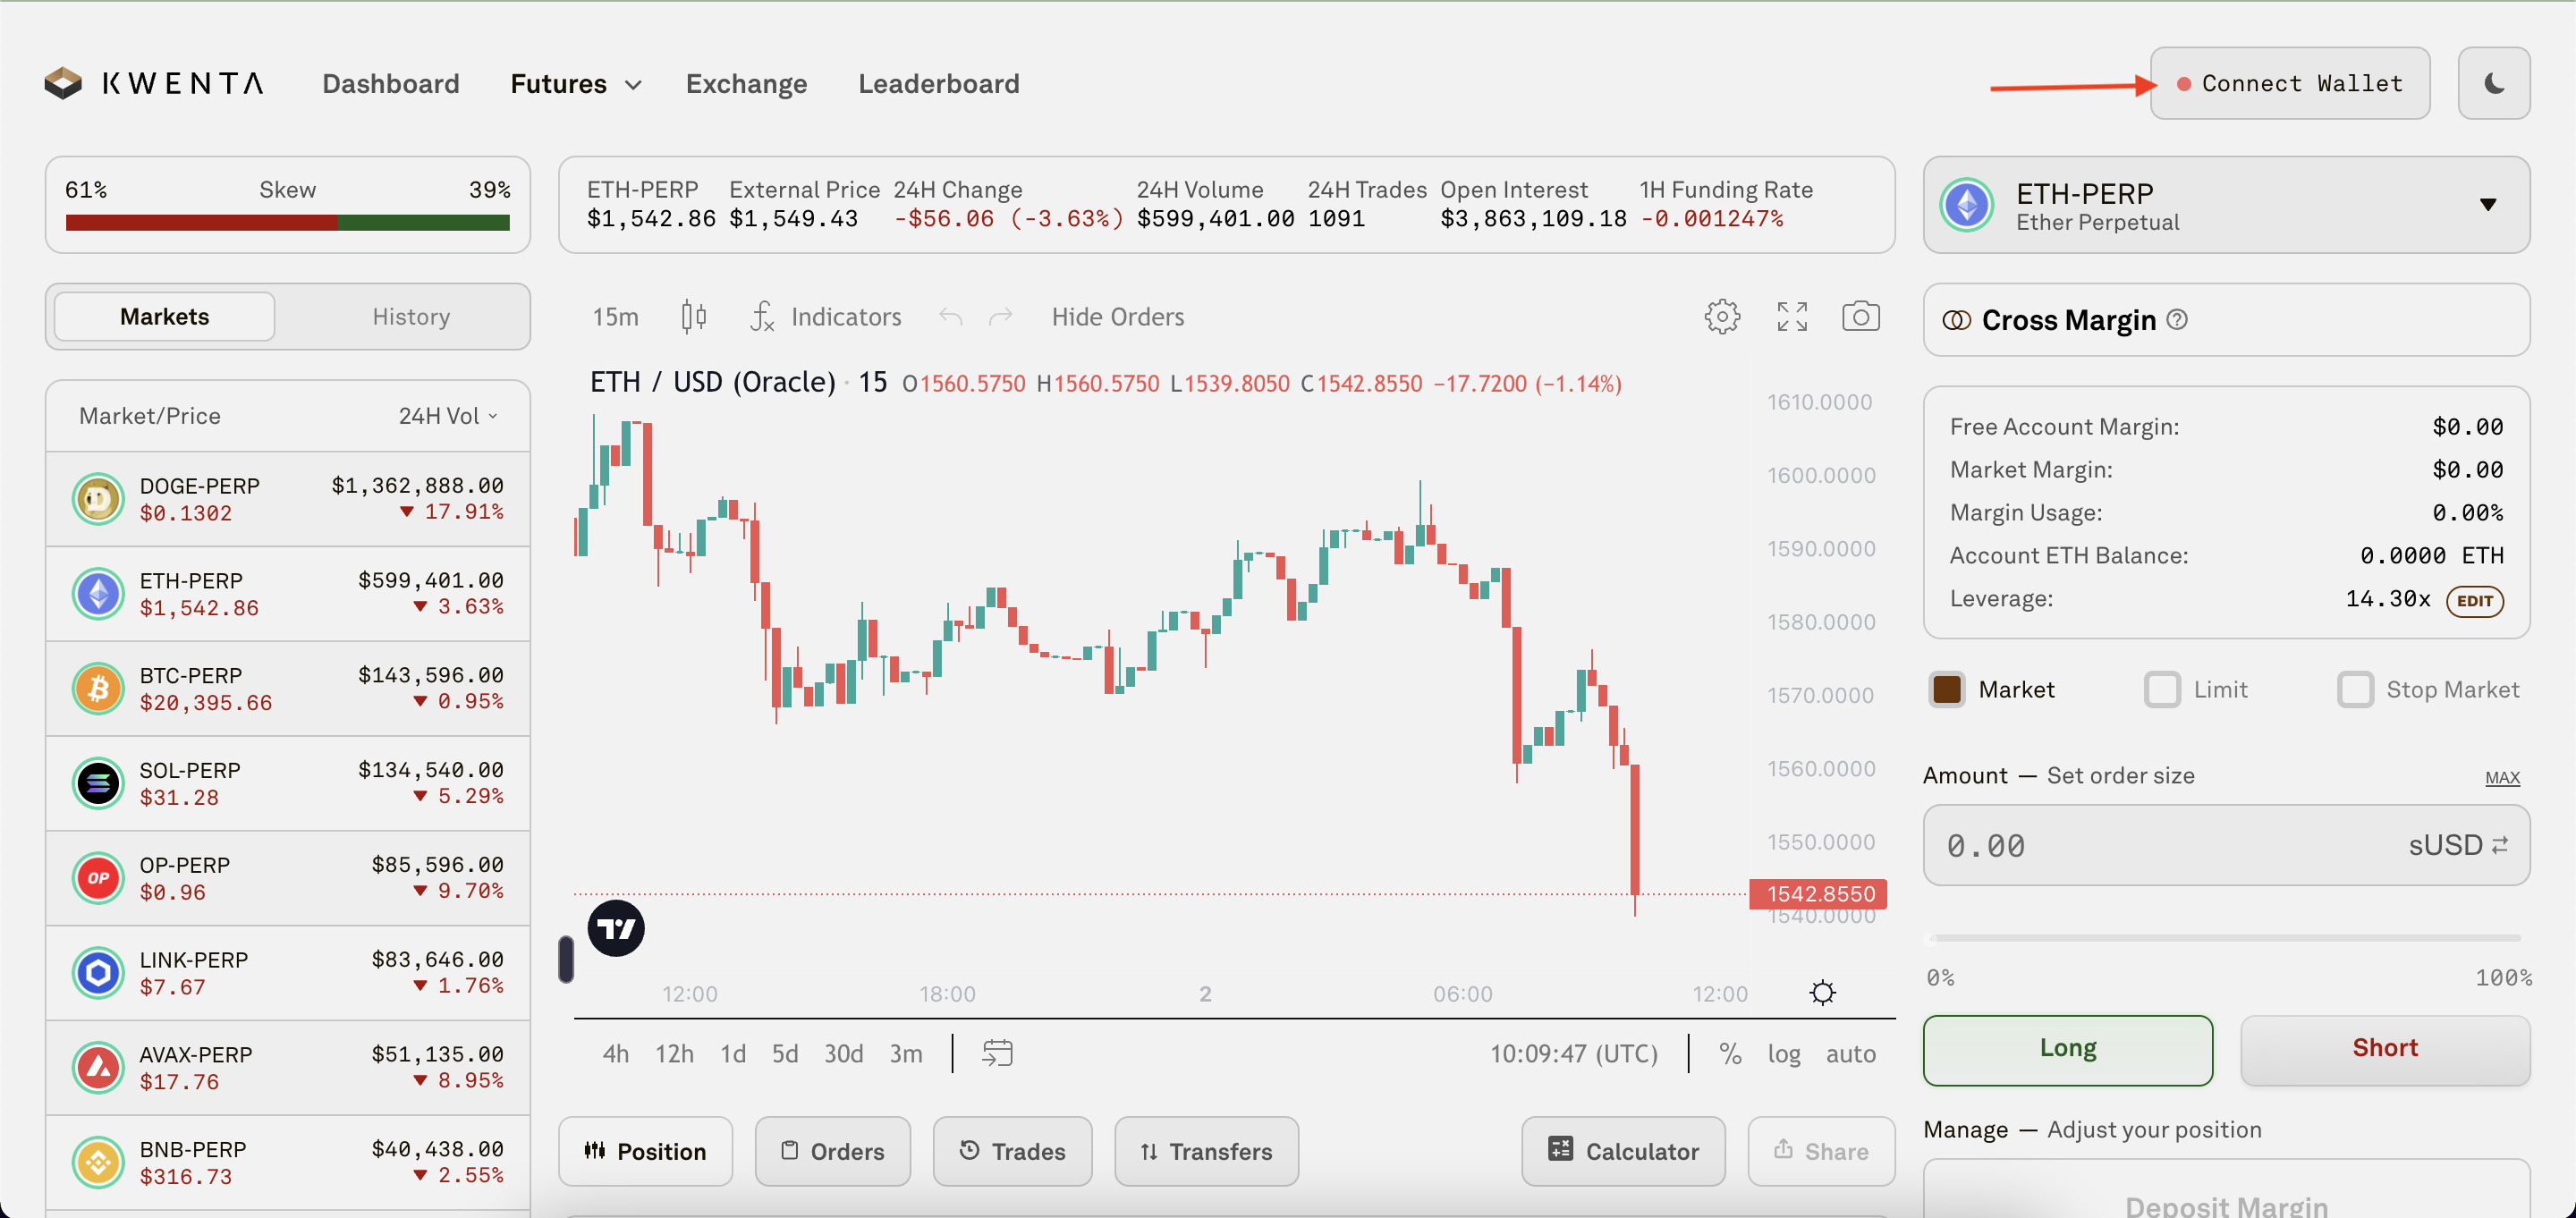
Task: Toggle auto scale on chart
Action: point(1850,1054)
